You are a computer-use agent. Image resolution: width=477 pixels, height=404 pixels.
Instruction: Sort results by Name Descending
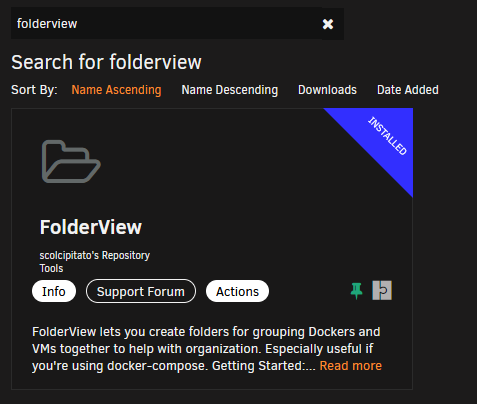[230, 90]
